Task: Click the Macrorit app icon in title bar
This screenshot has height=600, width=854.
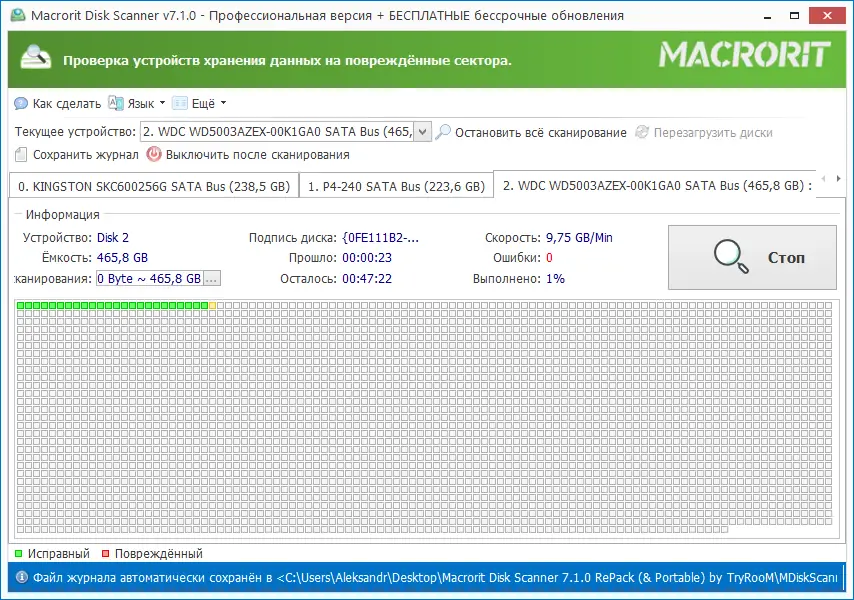Action: 17,15
